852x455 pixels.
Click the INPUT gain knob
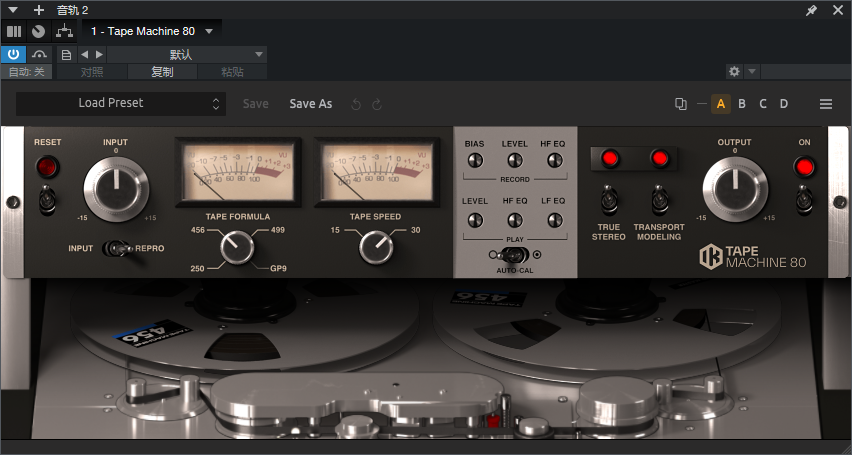[x=116, y=189]
